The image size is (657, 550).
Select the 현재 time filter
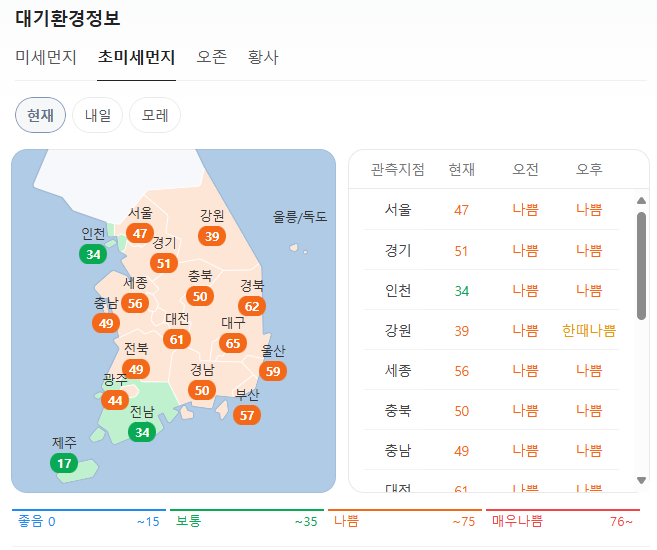(x=40, y=115)
